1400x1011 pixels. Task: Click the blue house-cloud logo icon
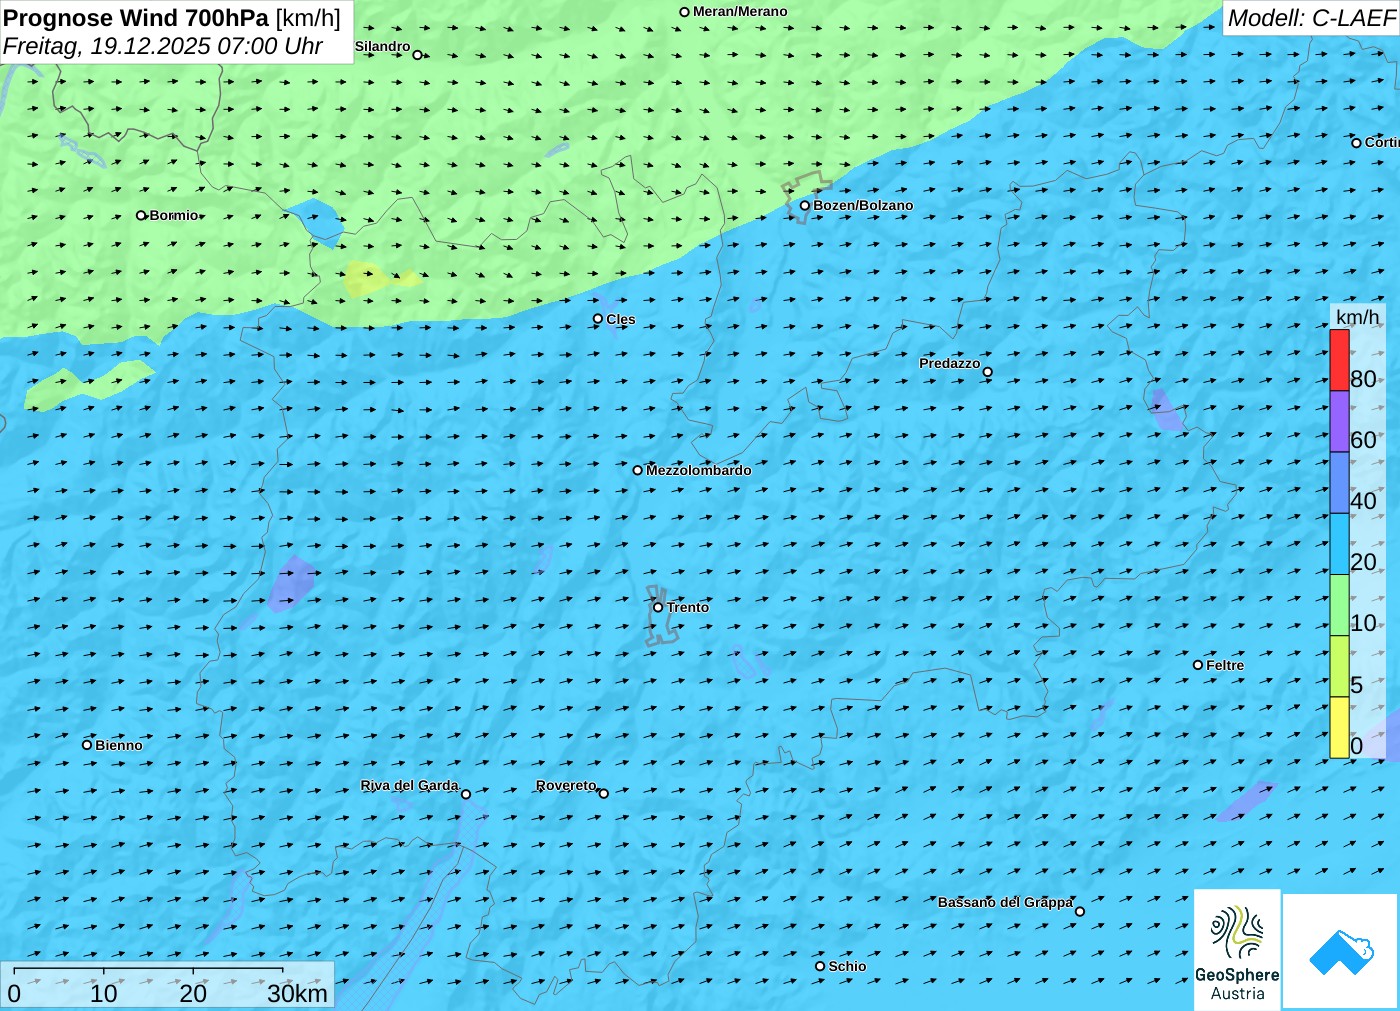tap(1341, 952)
